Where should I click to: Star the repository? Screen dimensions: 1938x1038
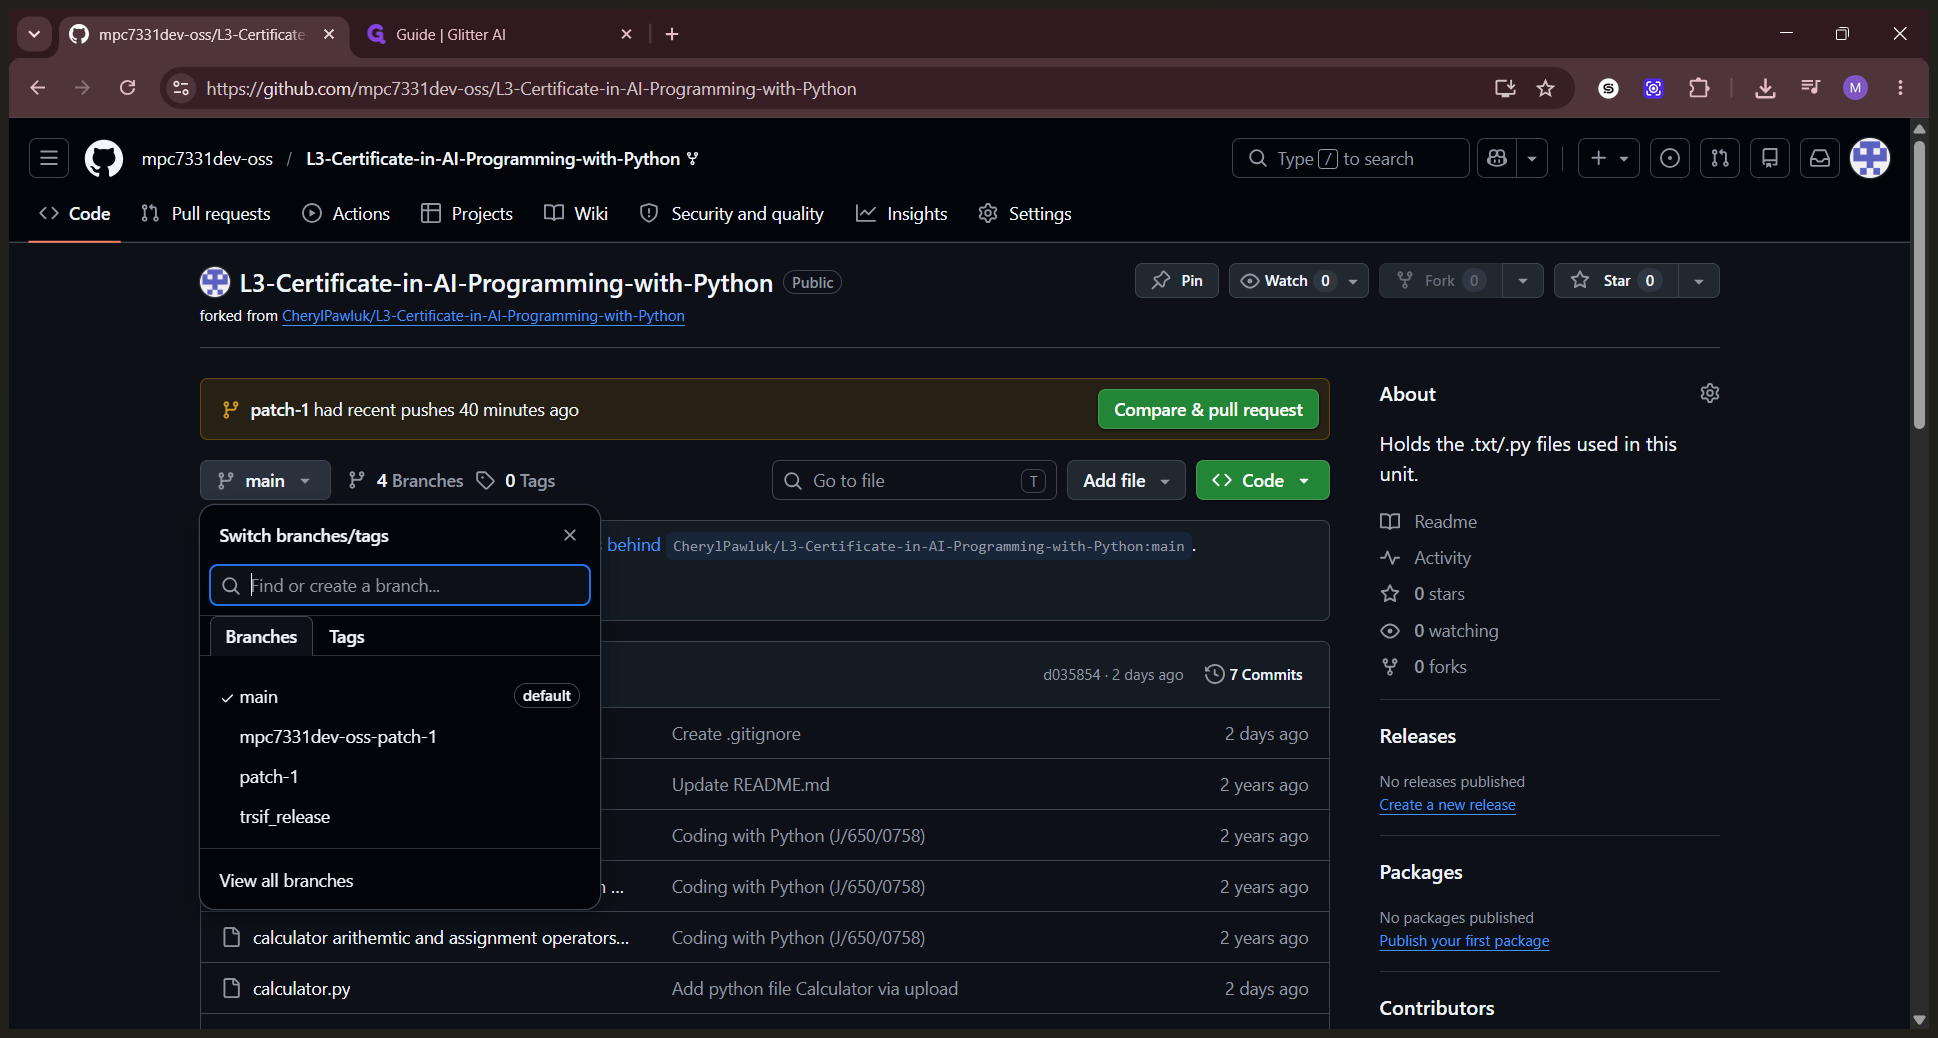click(1616, 280)
